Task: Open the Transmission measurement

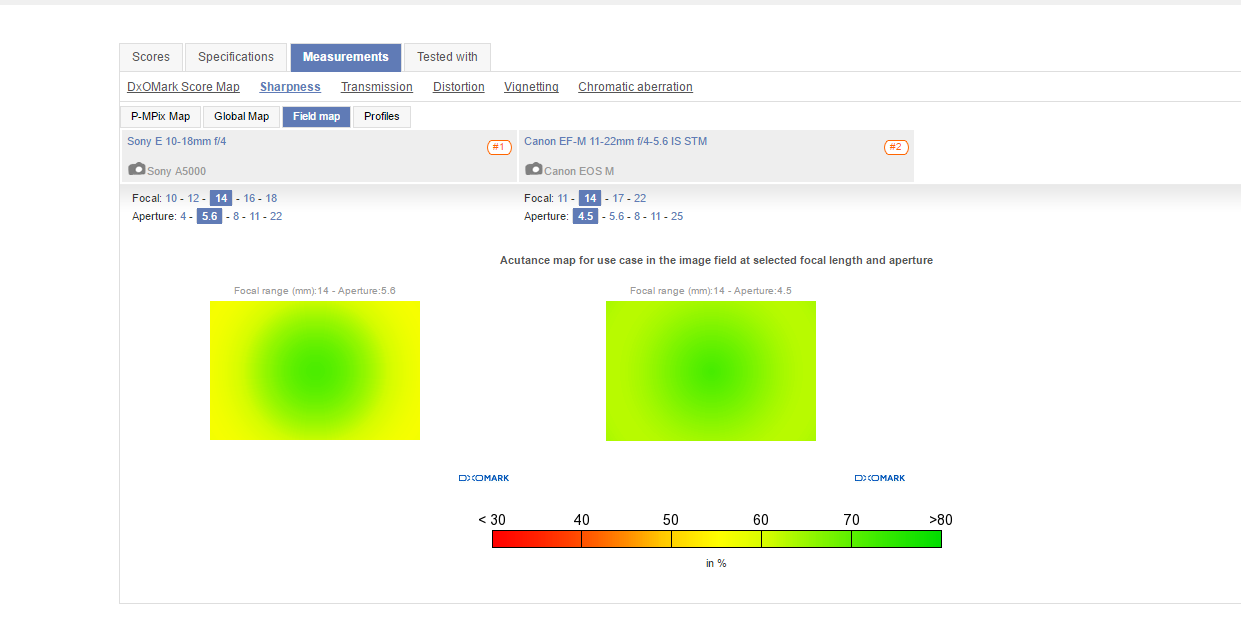Action: click(x=377, y=87)
